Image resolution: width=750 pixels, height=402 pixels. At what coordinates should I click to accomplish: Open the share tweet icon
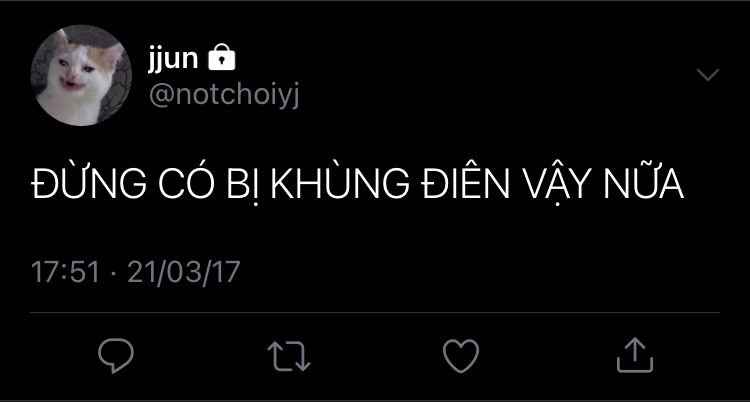635,355
